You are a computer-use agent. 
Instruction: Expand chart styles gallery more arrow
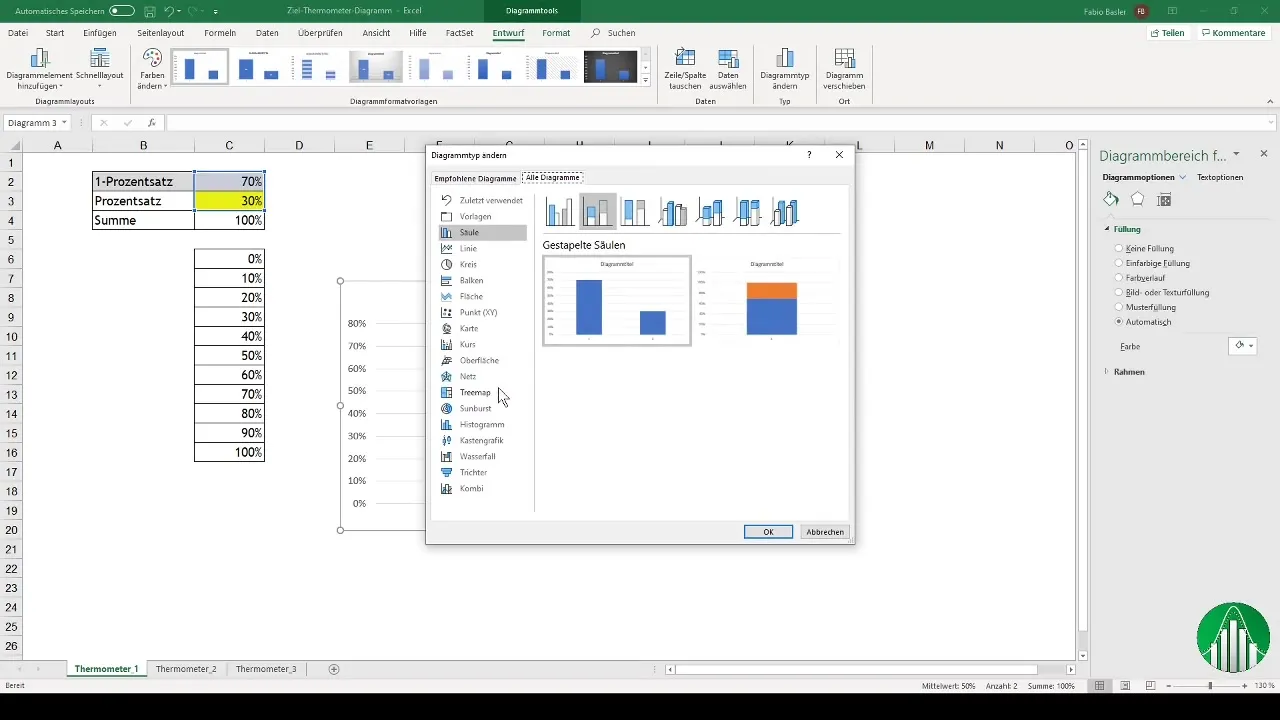(645, 80)
